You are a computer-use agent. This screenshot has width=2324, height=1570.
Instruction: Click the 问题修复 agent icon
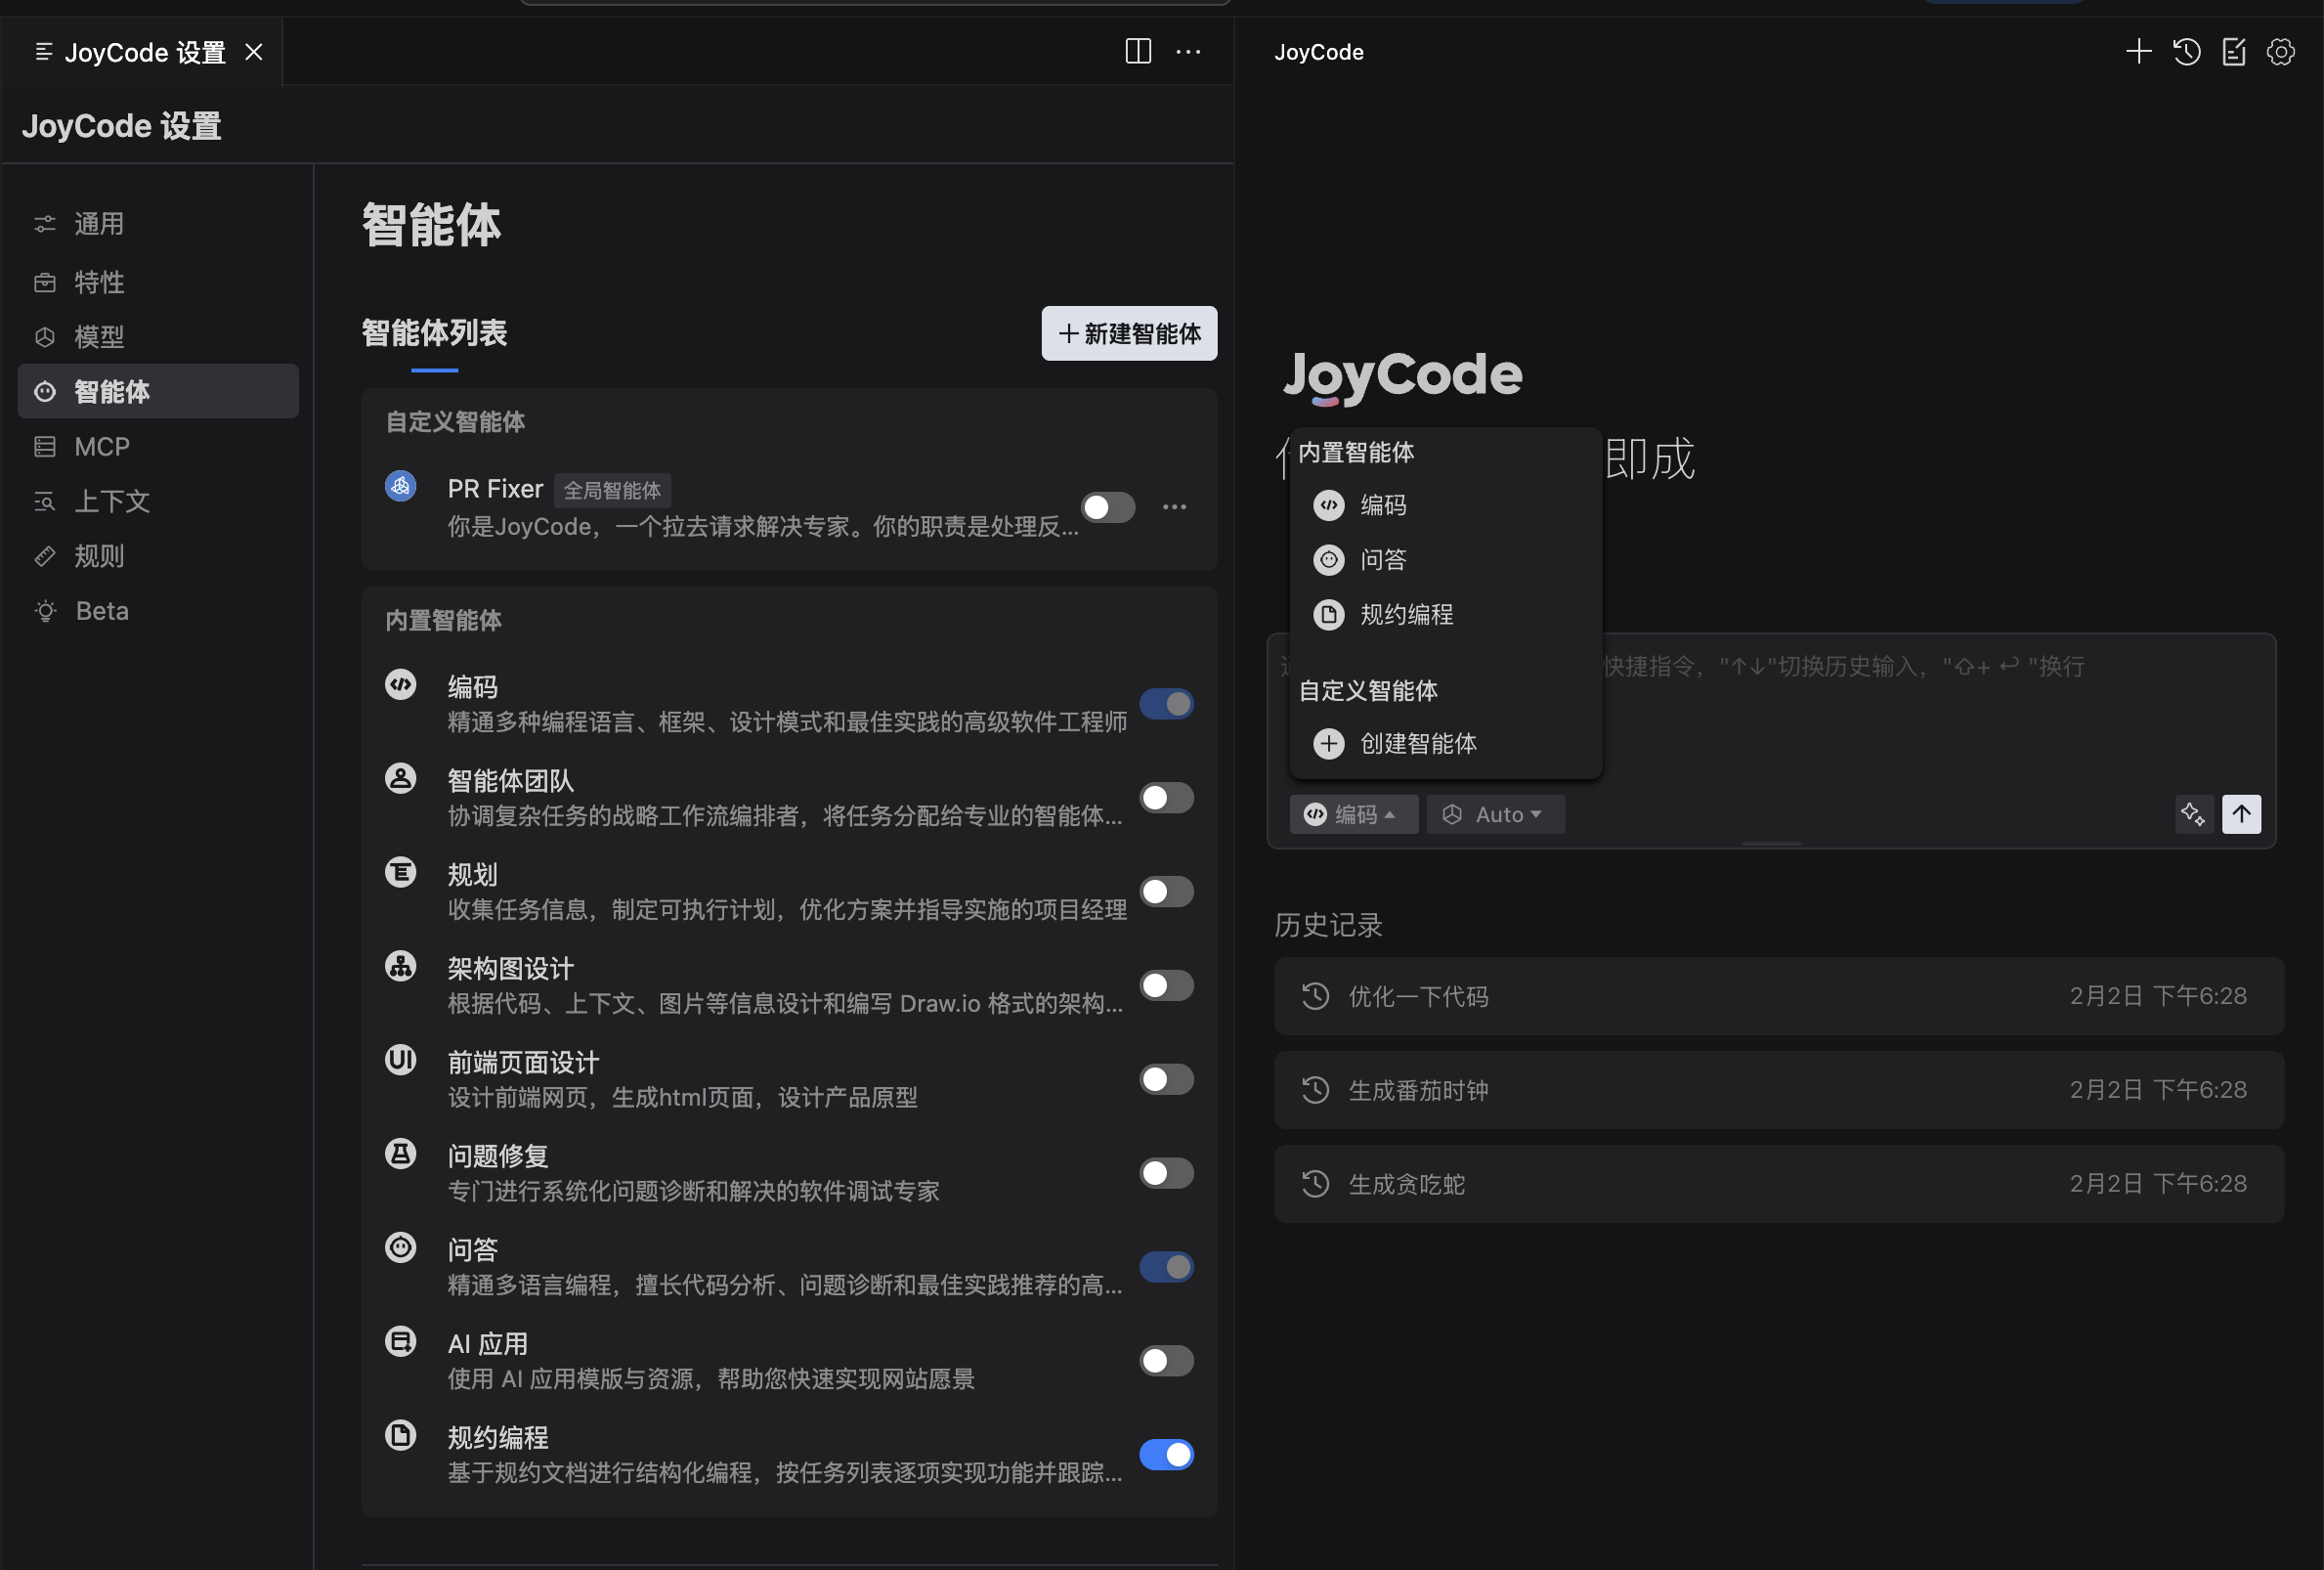[x=401, y=1153]
